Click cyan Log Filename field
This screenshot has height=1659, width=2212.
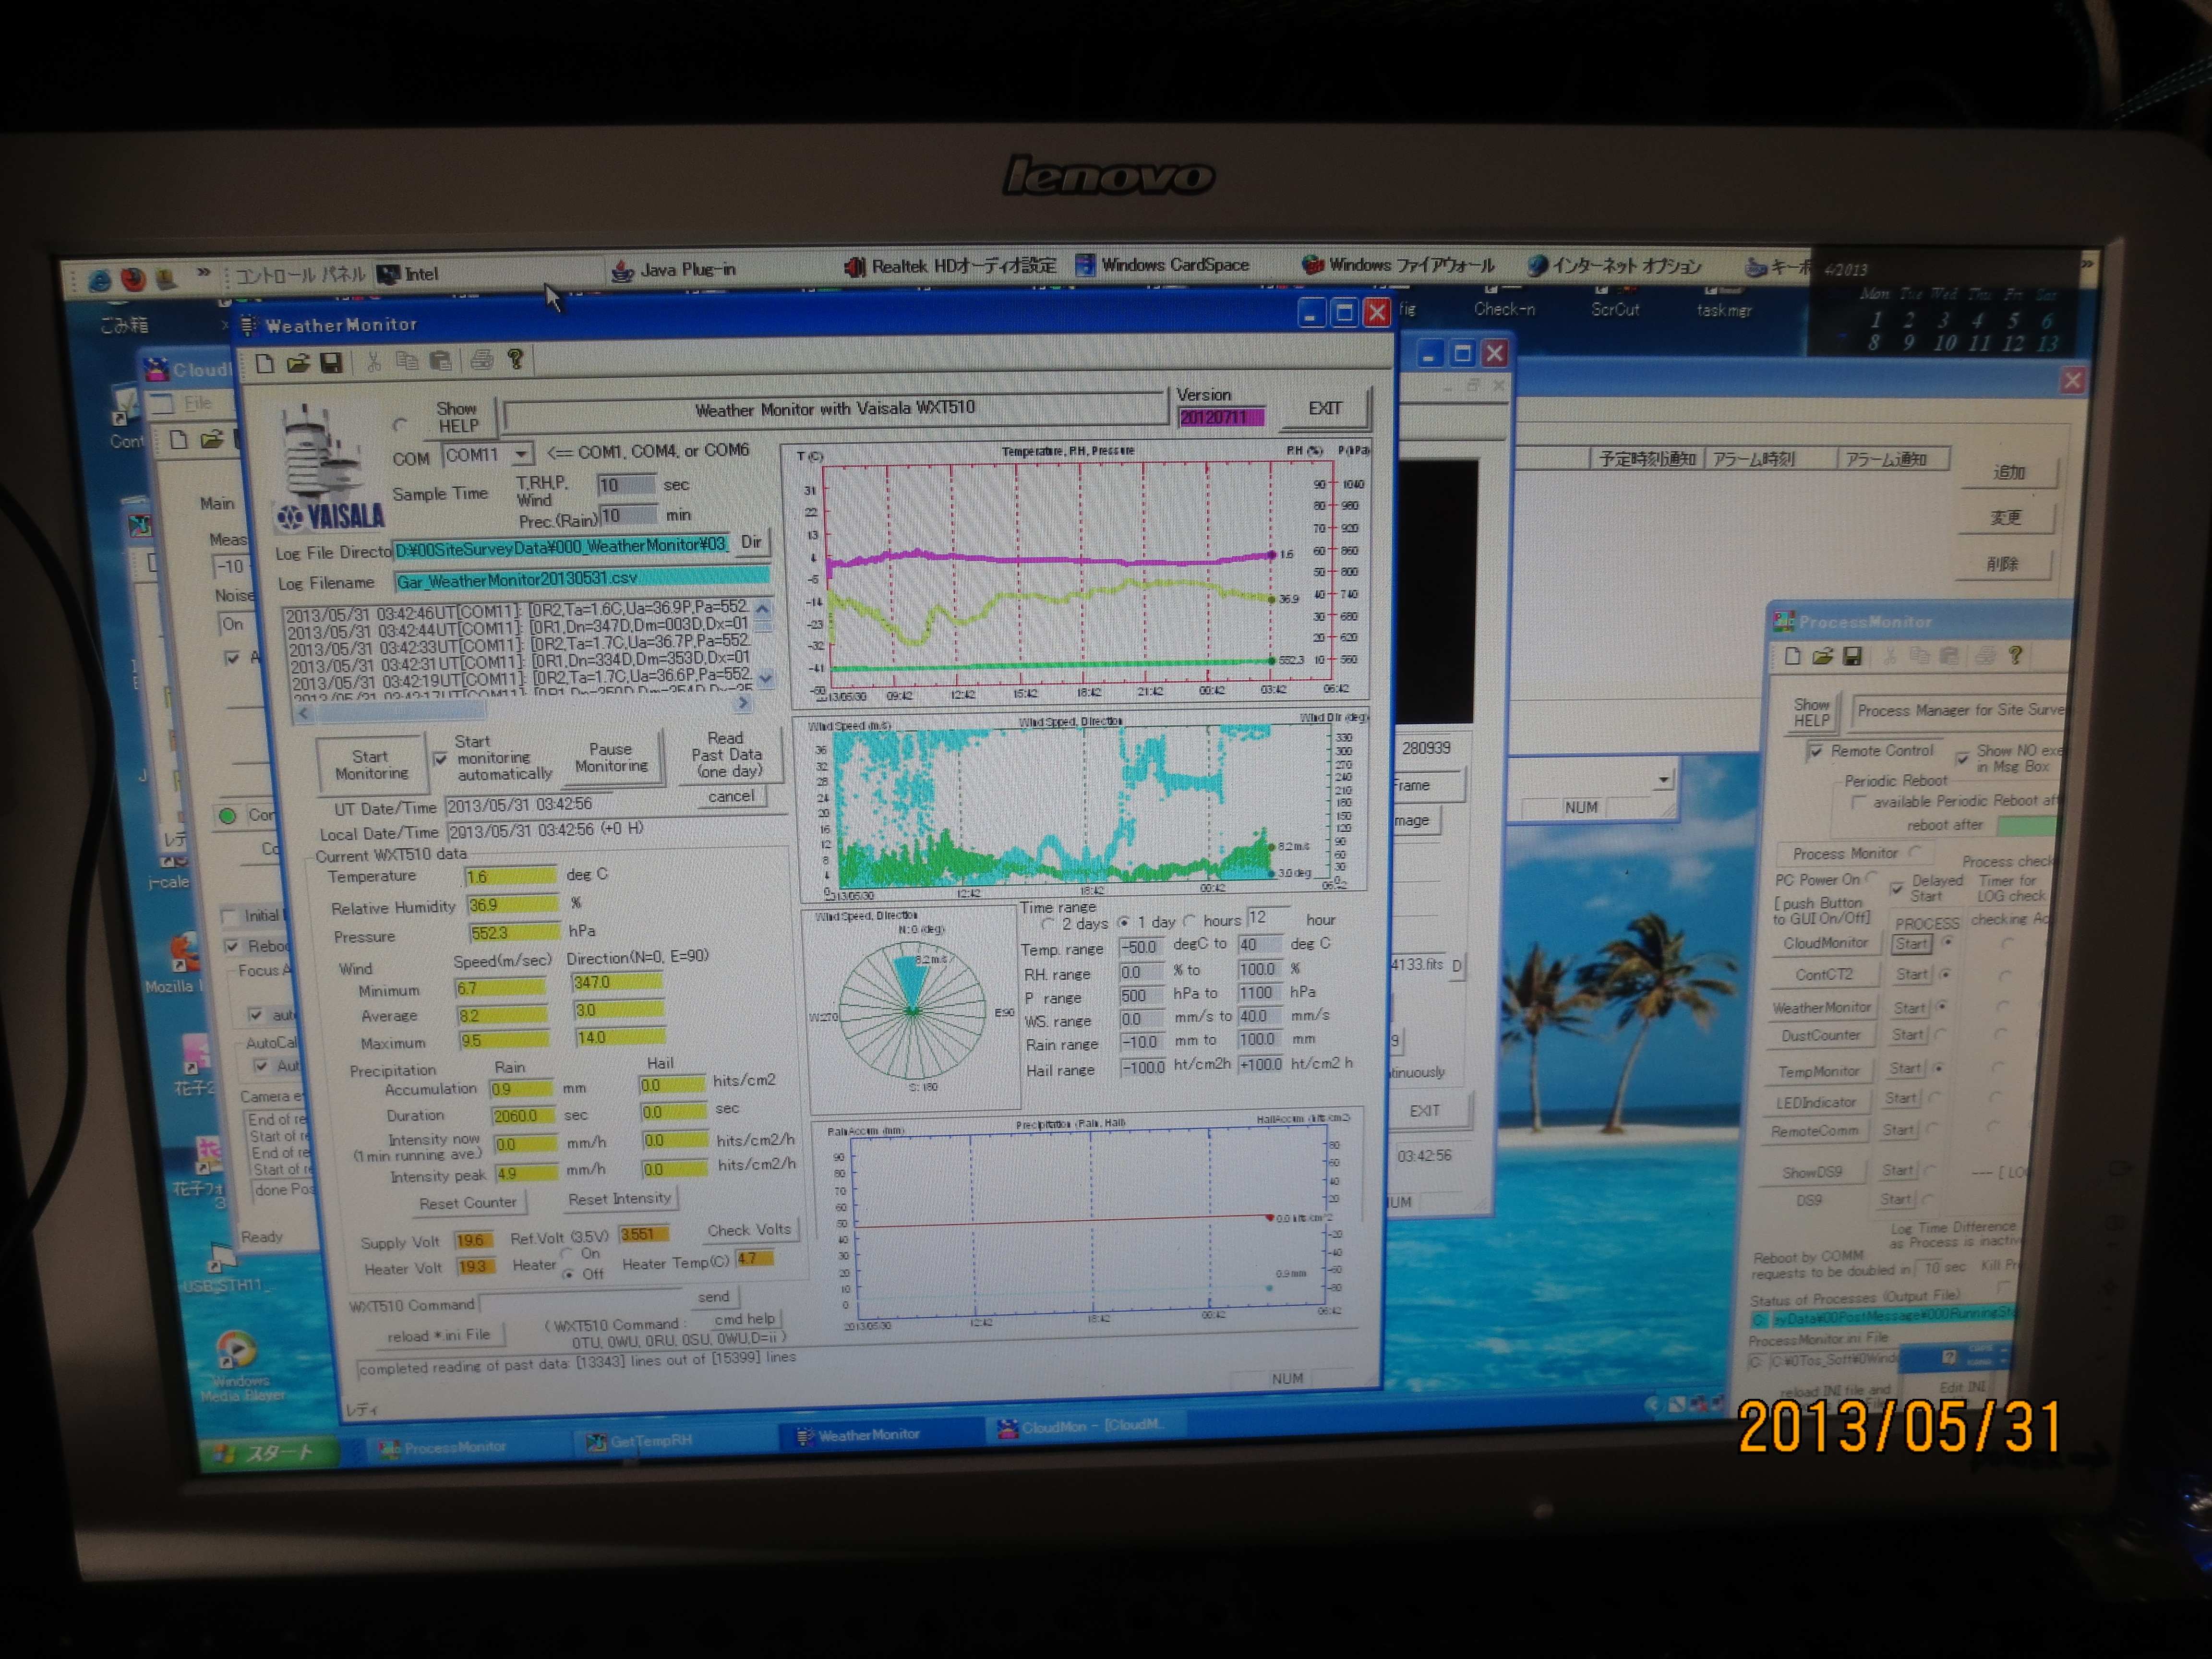(x=582, y=579)
